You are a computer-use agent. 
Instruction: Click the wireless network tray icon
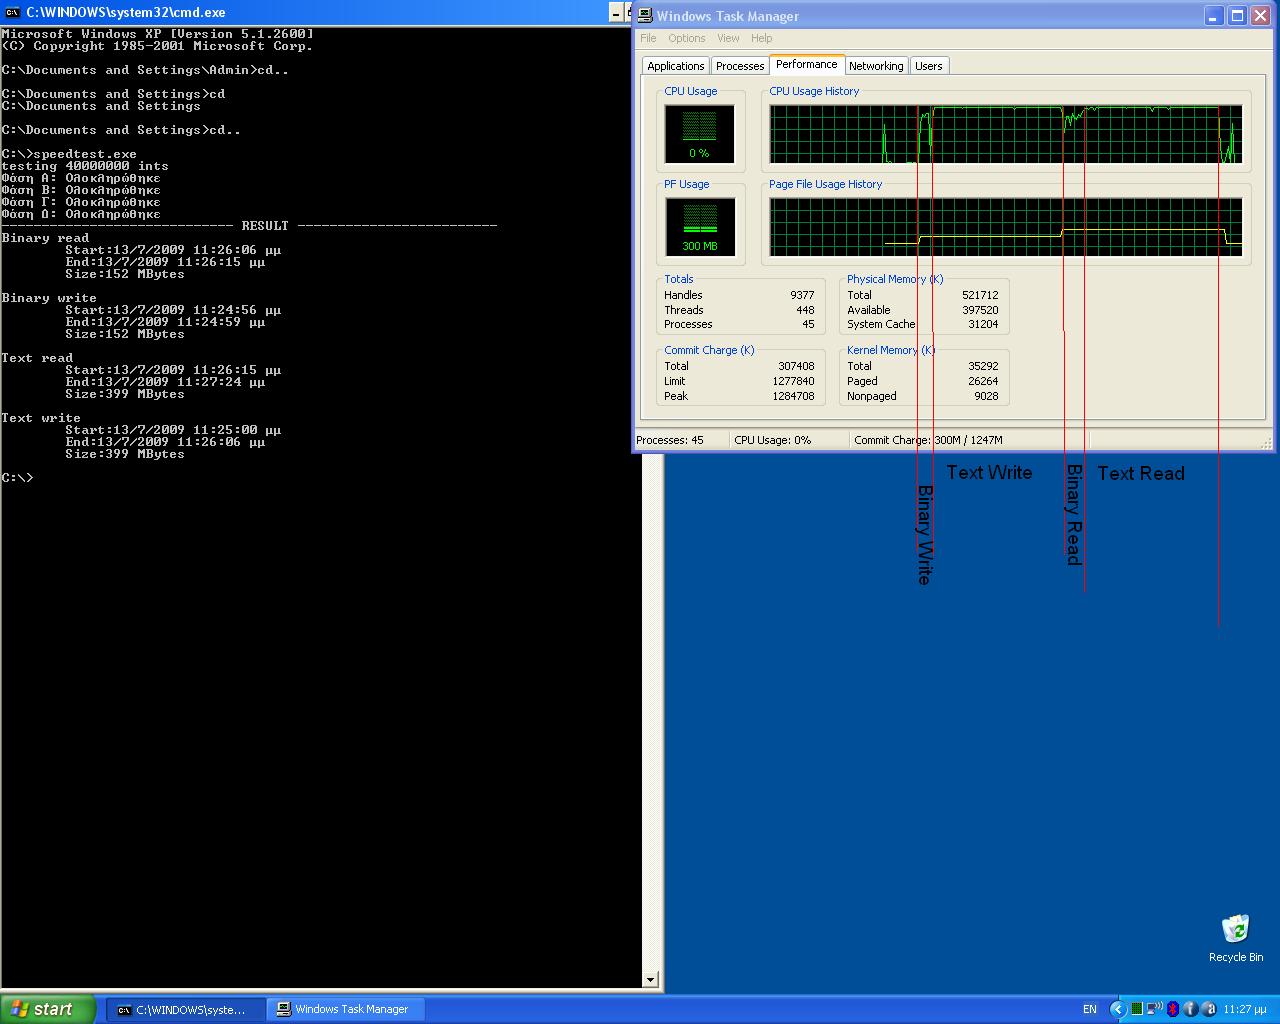tap(1154, 1009)
